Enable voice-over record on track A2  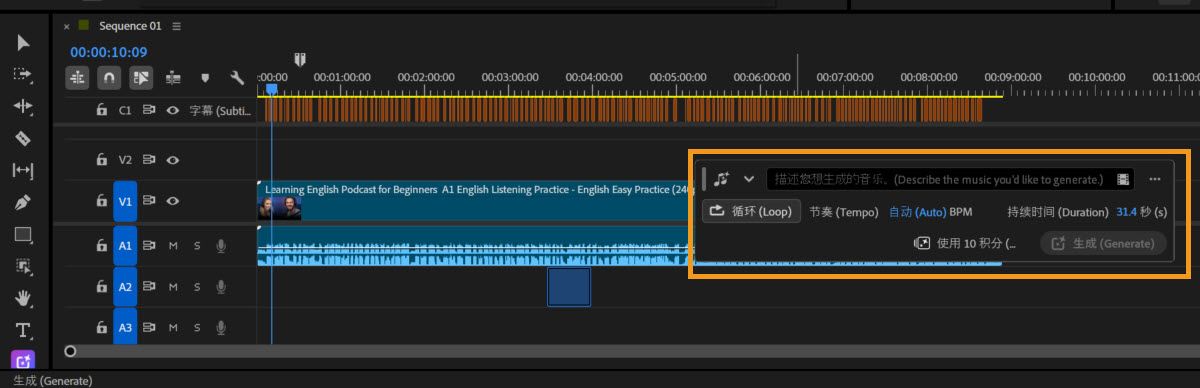[x=220, y=287]
